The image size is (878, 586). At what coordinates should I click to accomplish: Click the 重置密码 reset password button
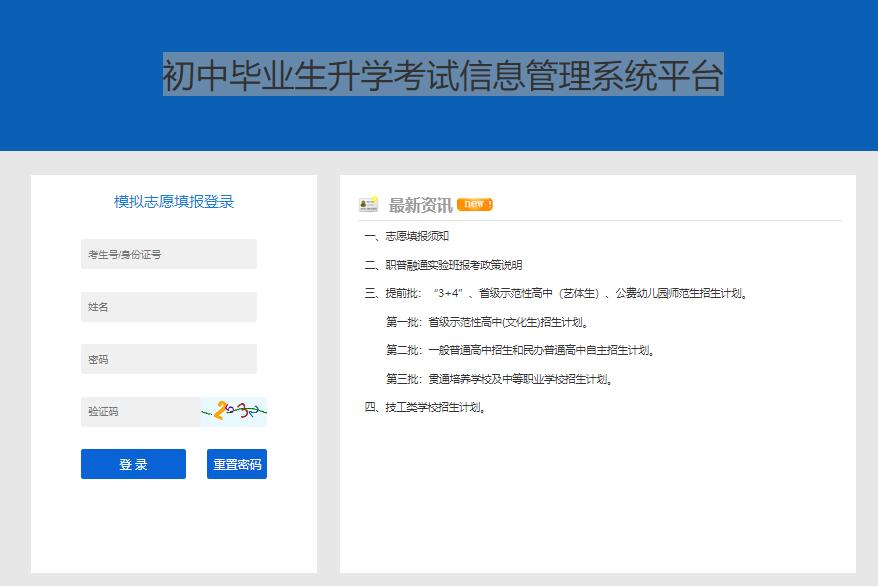[x=237, y=464]
